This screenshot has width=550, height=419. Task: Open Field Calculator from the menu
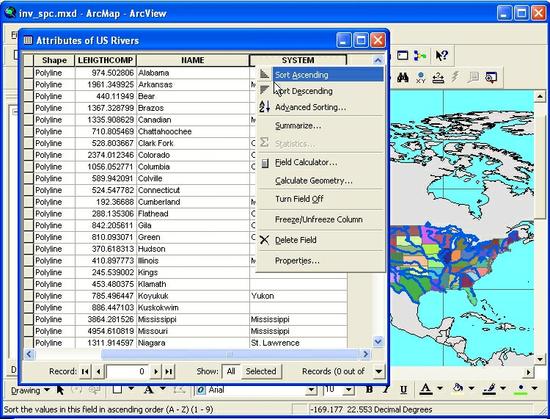[306, 163]
